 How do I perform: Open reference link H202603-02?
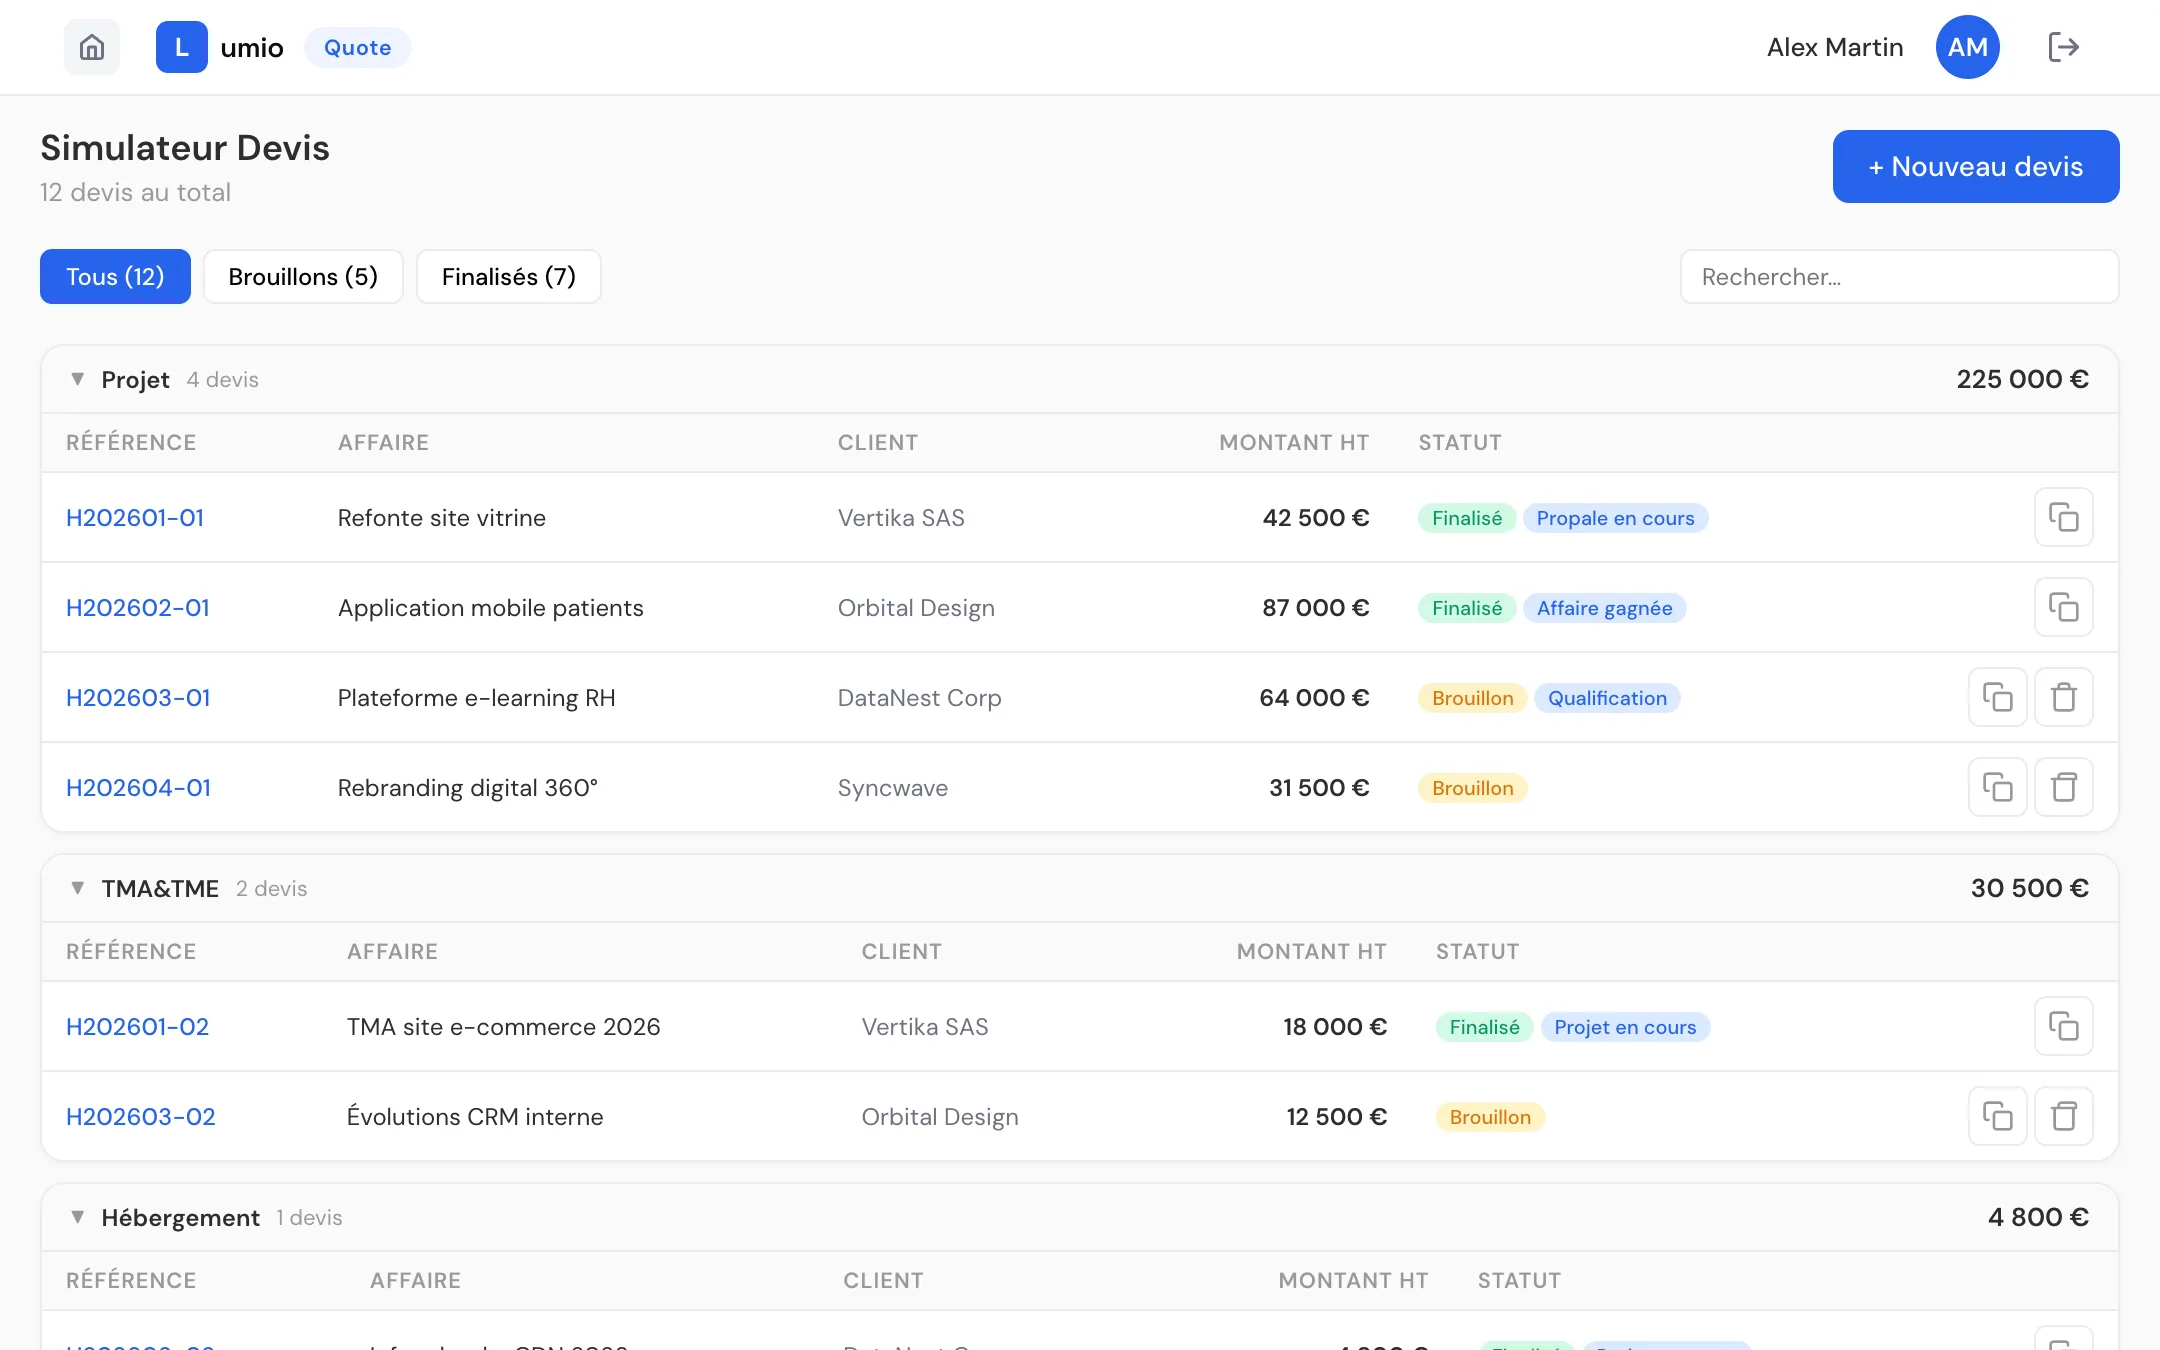pyautogui.click(x=141, y=1117)
